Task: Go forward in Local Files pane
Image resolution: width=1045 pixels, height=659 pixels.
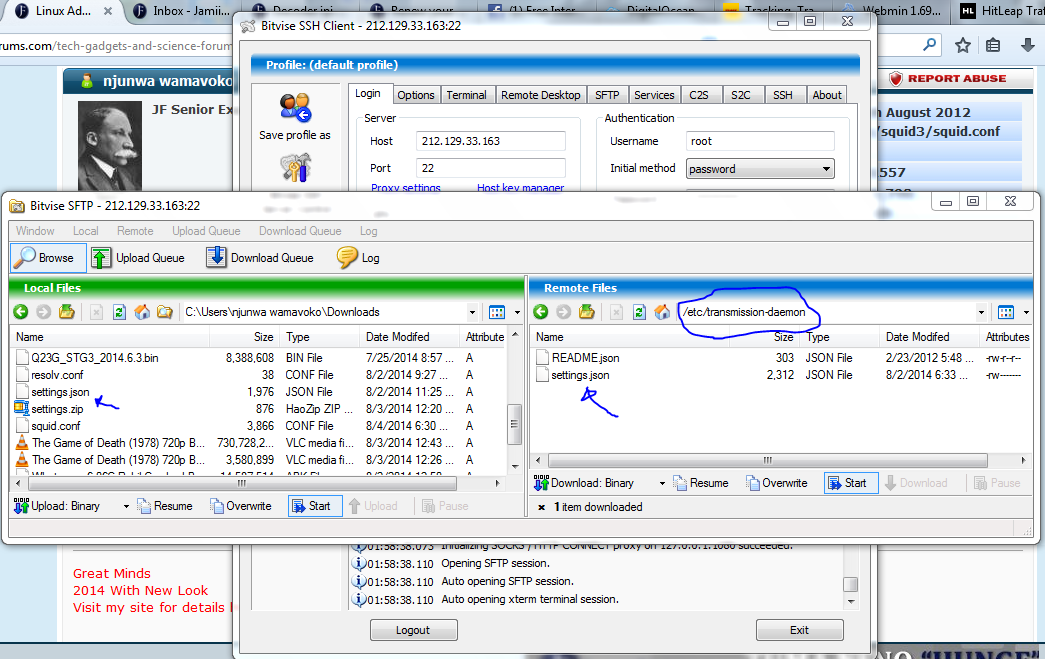Action: click(x=43, y=312)
